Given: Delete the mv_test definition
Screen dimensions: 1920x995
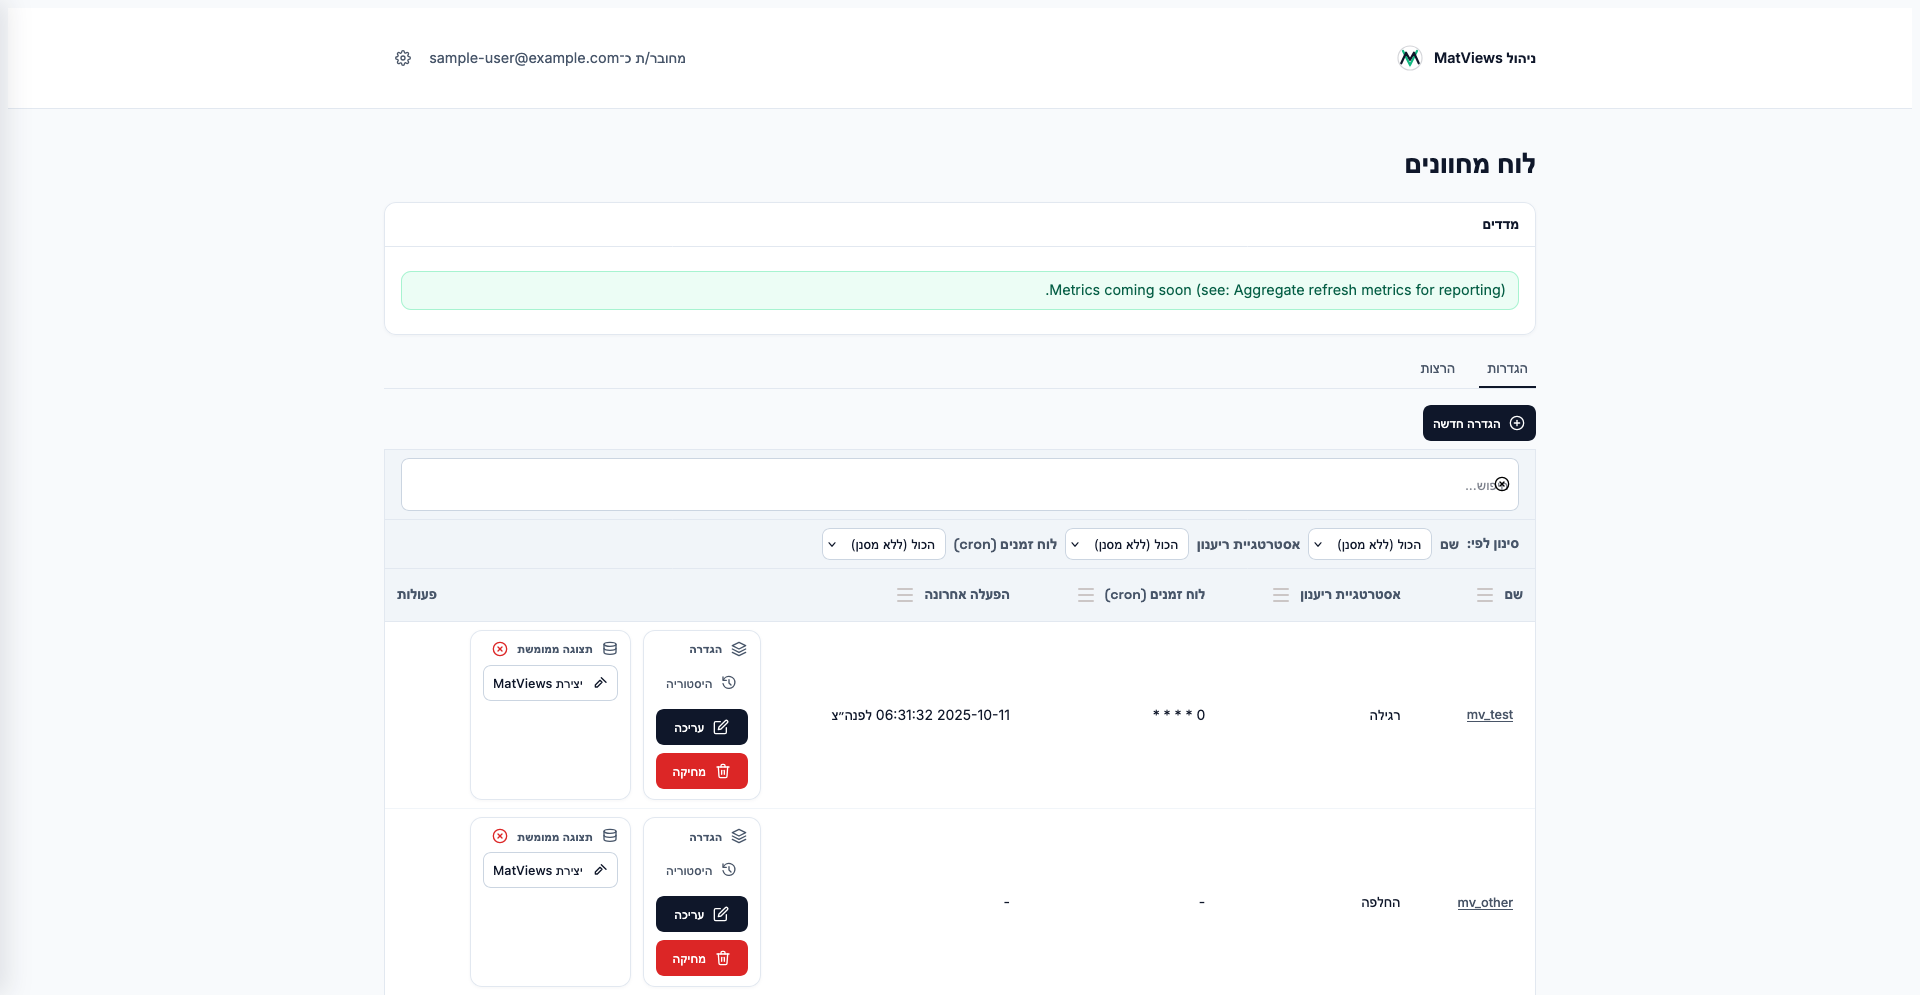Looking at the screenshot, I should 701,771.
